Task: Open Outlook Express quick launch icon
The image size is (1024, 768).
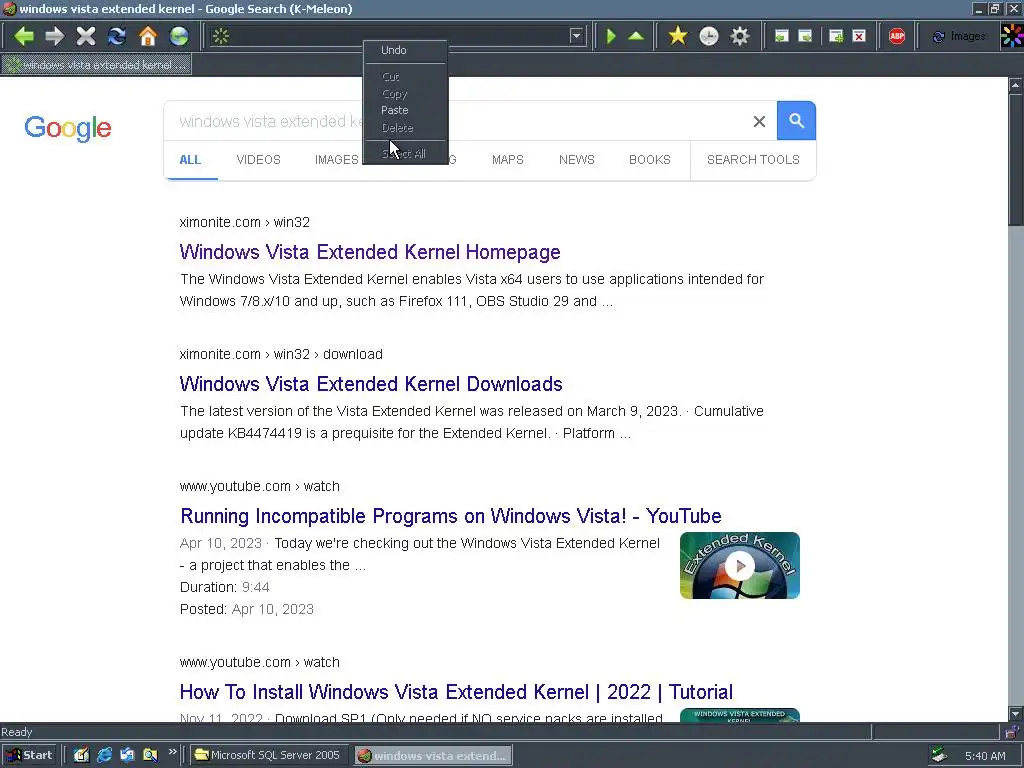Action: [127, 755]
